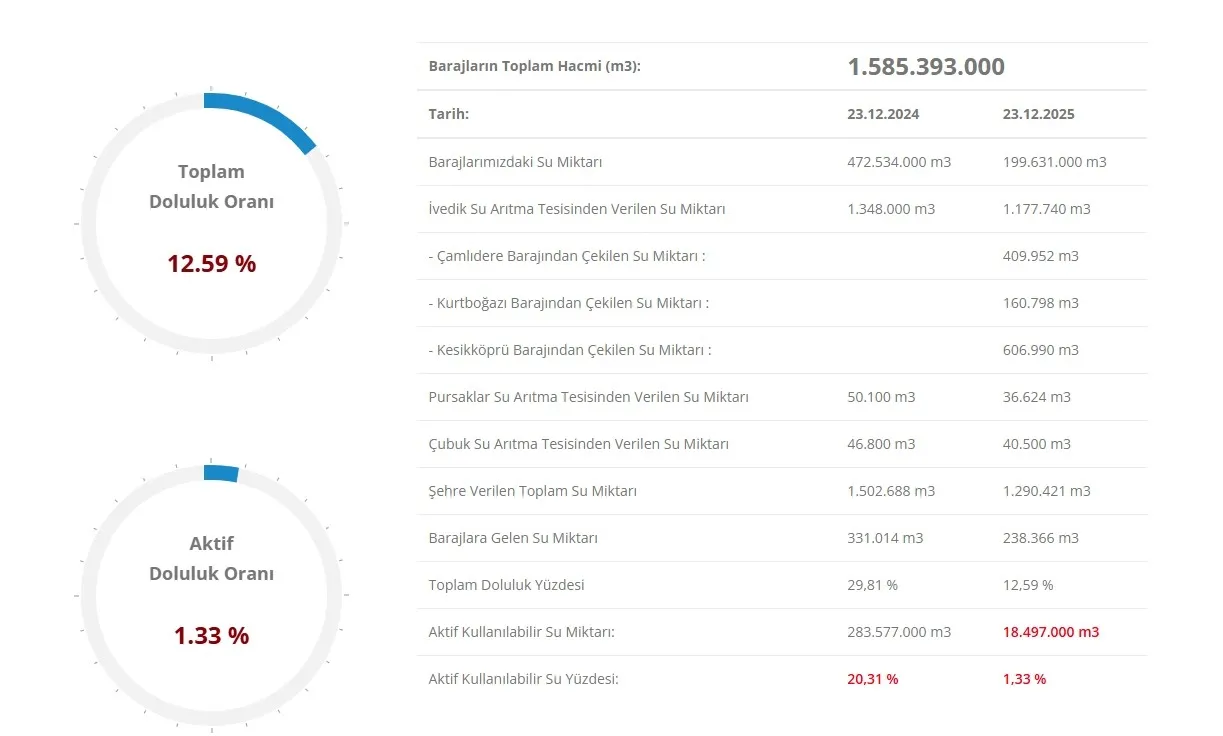
Task: Click the Pursaklar Su Arıtma row label
Action: [x=588, y=397]
